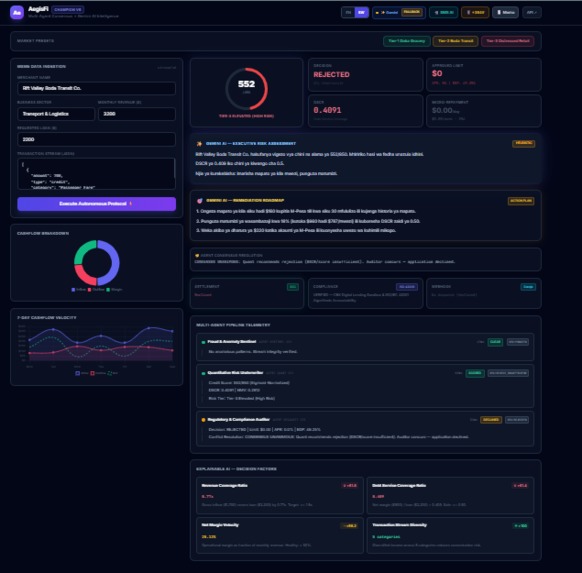
Task: Click the Rift Valley Boda Transit Co. text
Action: pyautogui.click(x=52, y=88)
